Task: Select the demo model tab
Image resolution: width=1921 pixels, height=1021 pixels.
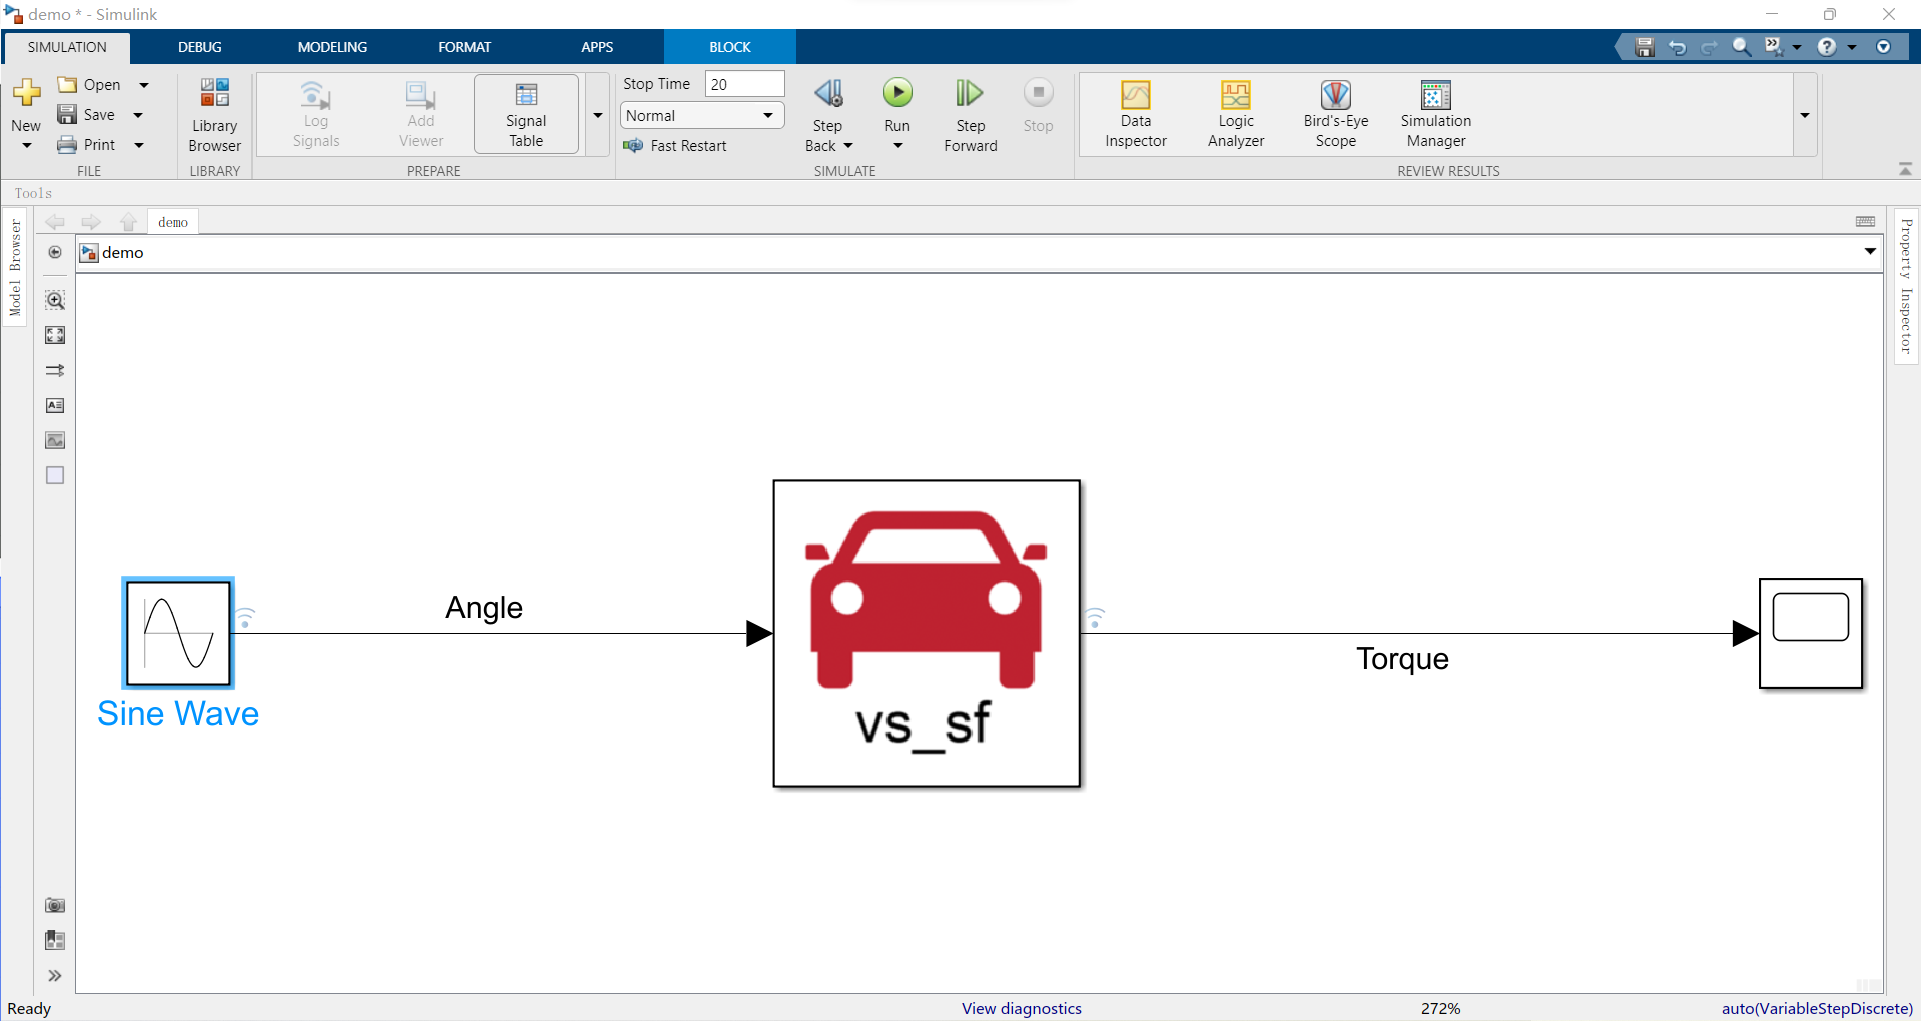Action: (x=173, y=222)
